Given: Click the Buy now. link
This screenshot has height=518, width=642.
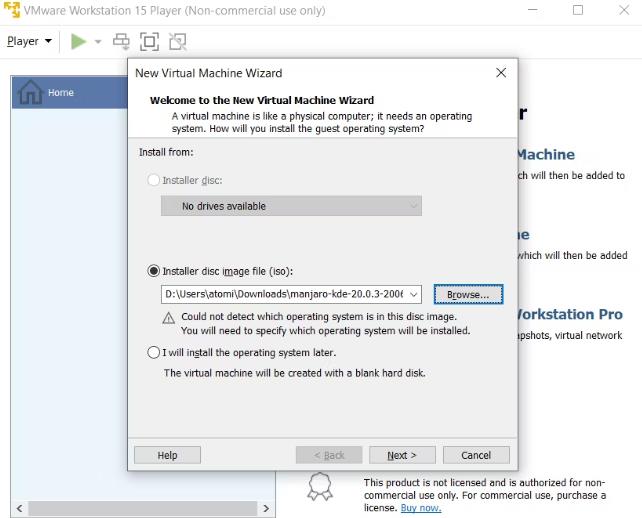Looking at the screenshot, I should [421, 508].
